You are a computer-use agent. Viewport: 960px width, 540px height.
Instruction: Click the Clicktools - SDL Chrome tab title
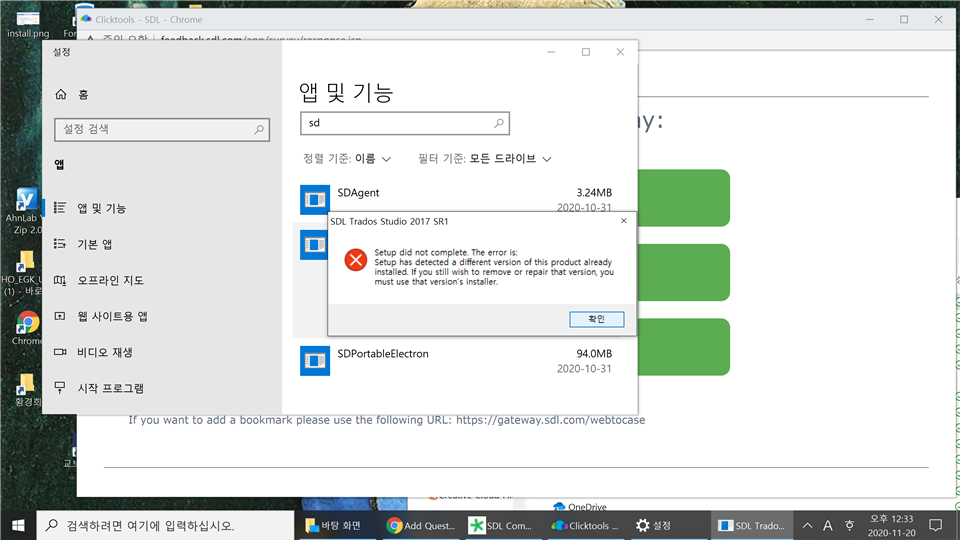tap(149, 20)
